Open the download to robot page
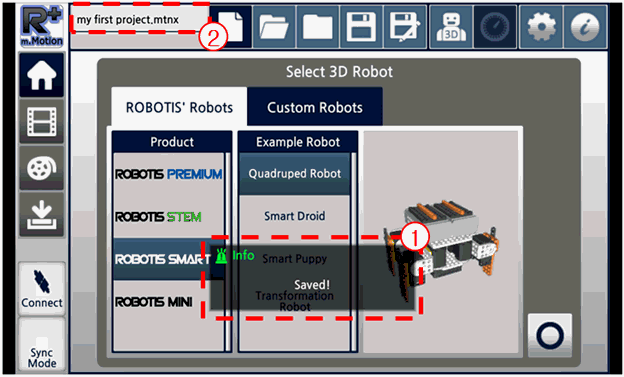624x377 pixels. pyautogui.click(x=41, y=214)
